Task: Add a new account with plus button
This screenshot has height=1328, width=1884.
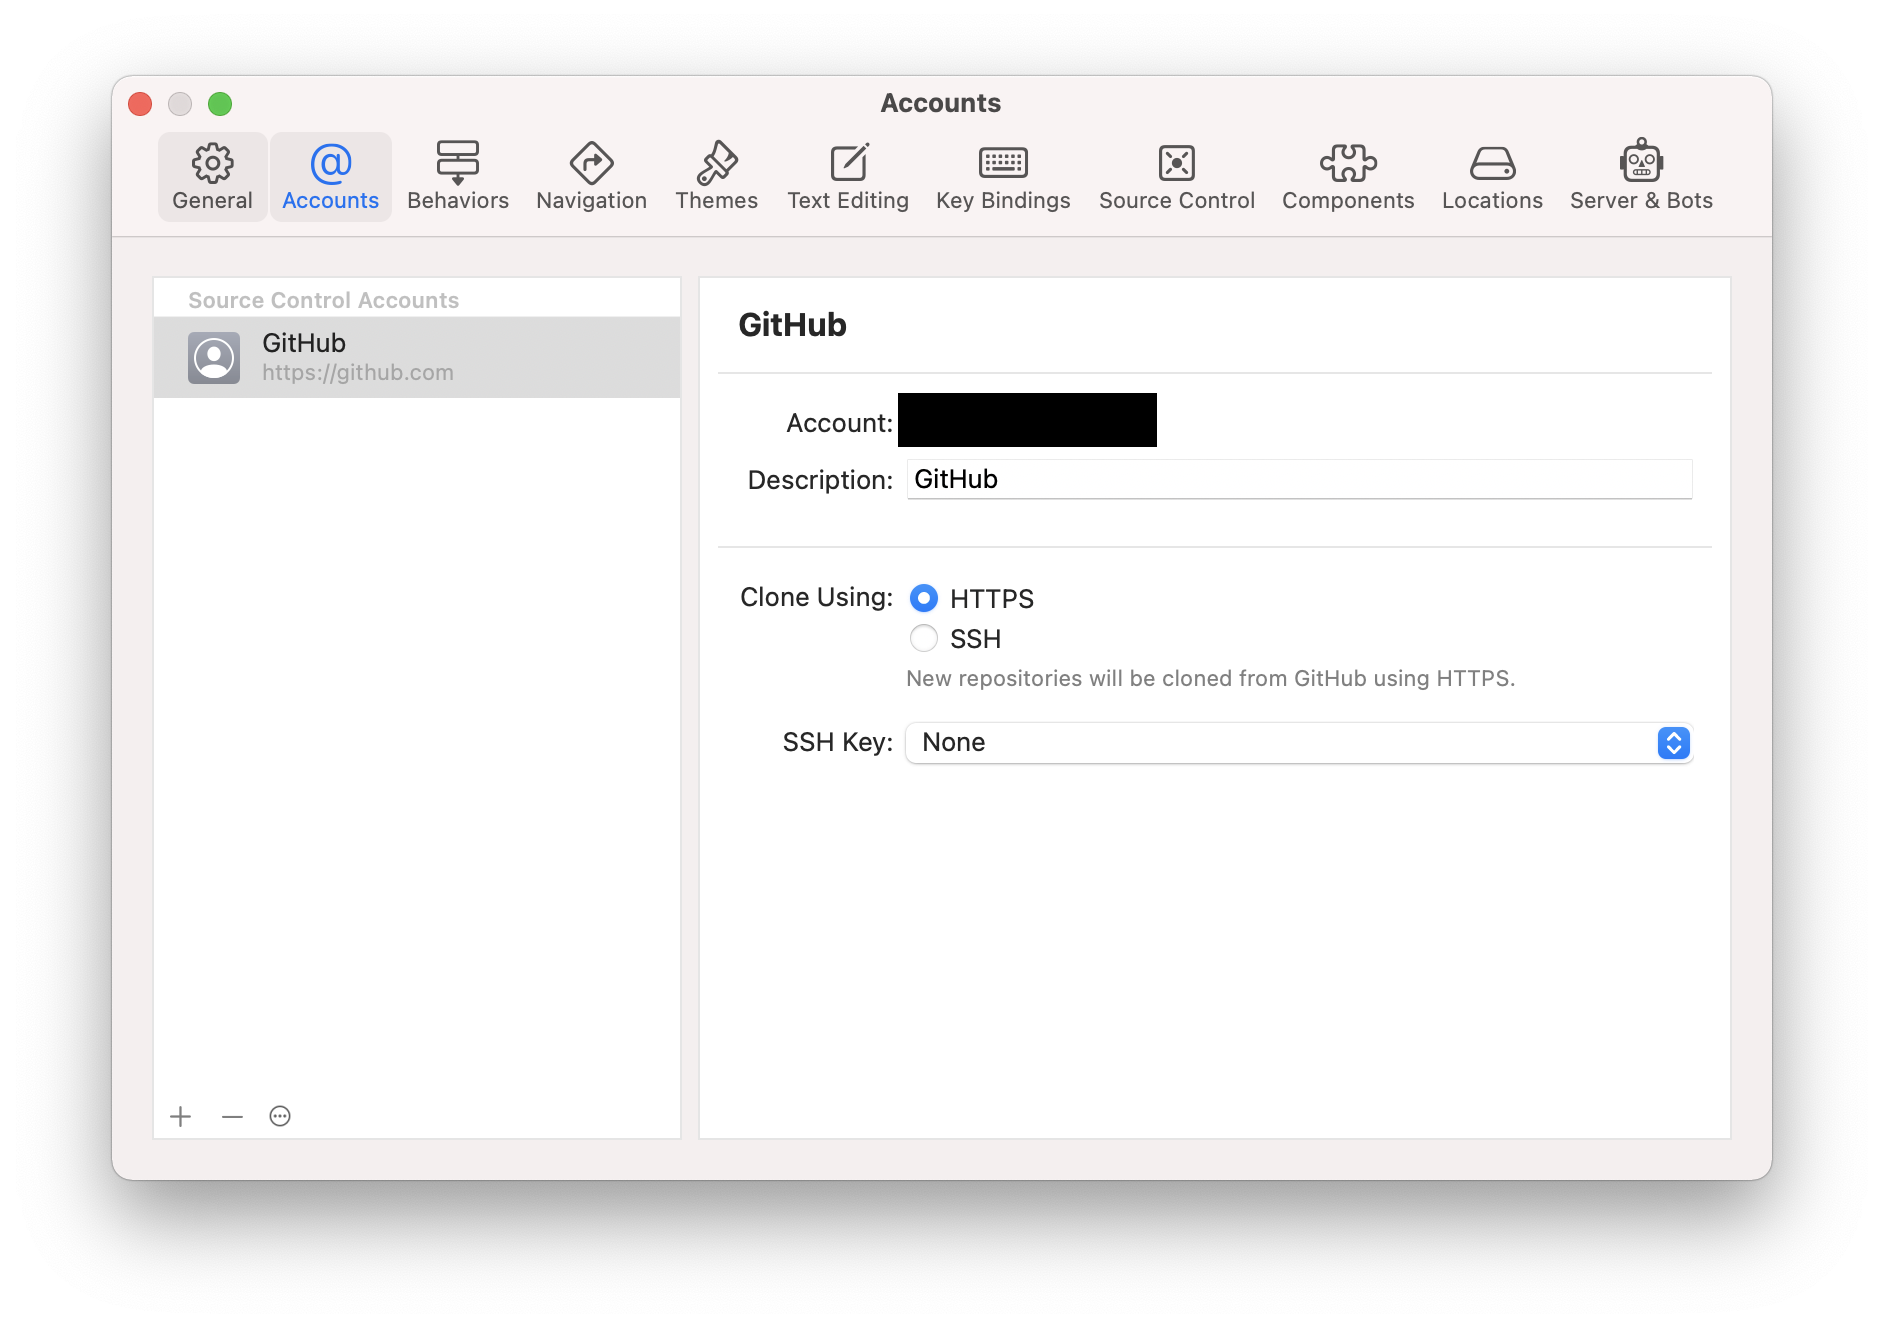Action: (x=181, y=1116)
